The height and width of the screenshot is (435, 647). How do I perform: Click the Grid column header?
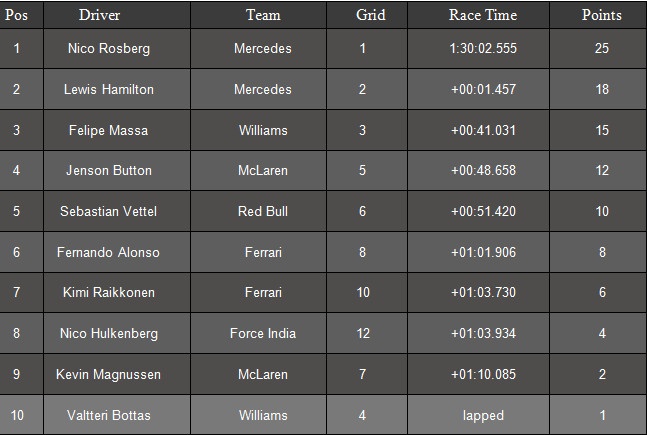[370, 15]
